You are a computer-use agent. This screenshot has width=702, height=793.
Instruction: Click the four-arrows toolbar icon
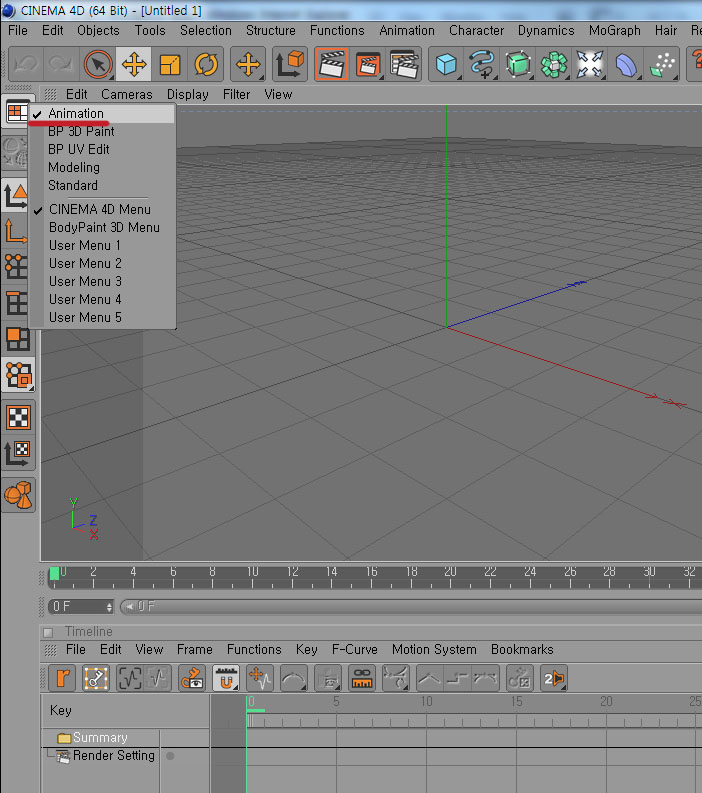pyautogui.click(x=590, y=64)
